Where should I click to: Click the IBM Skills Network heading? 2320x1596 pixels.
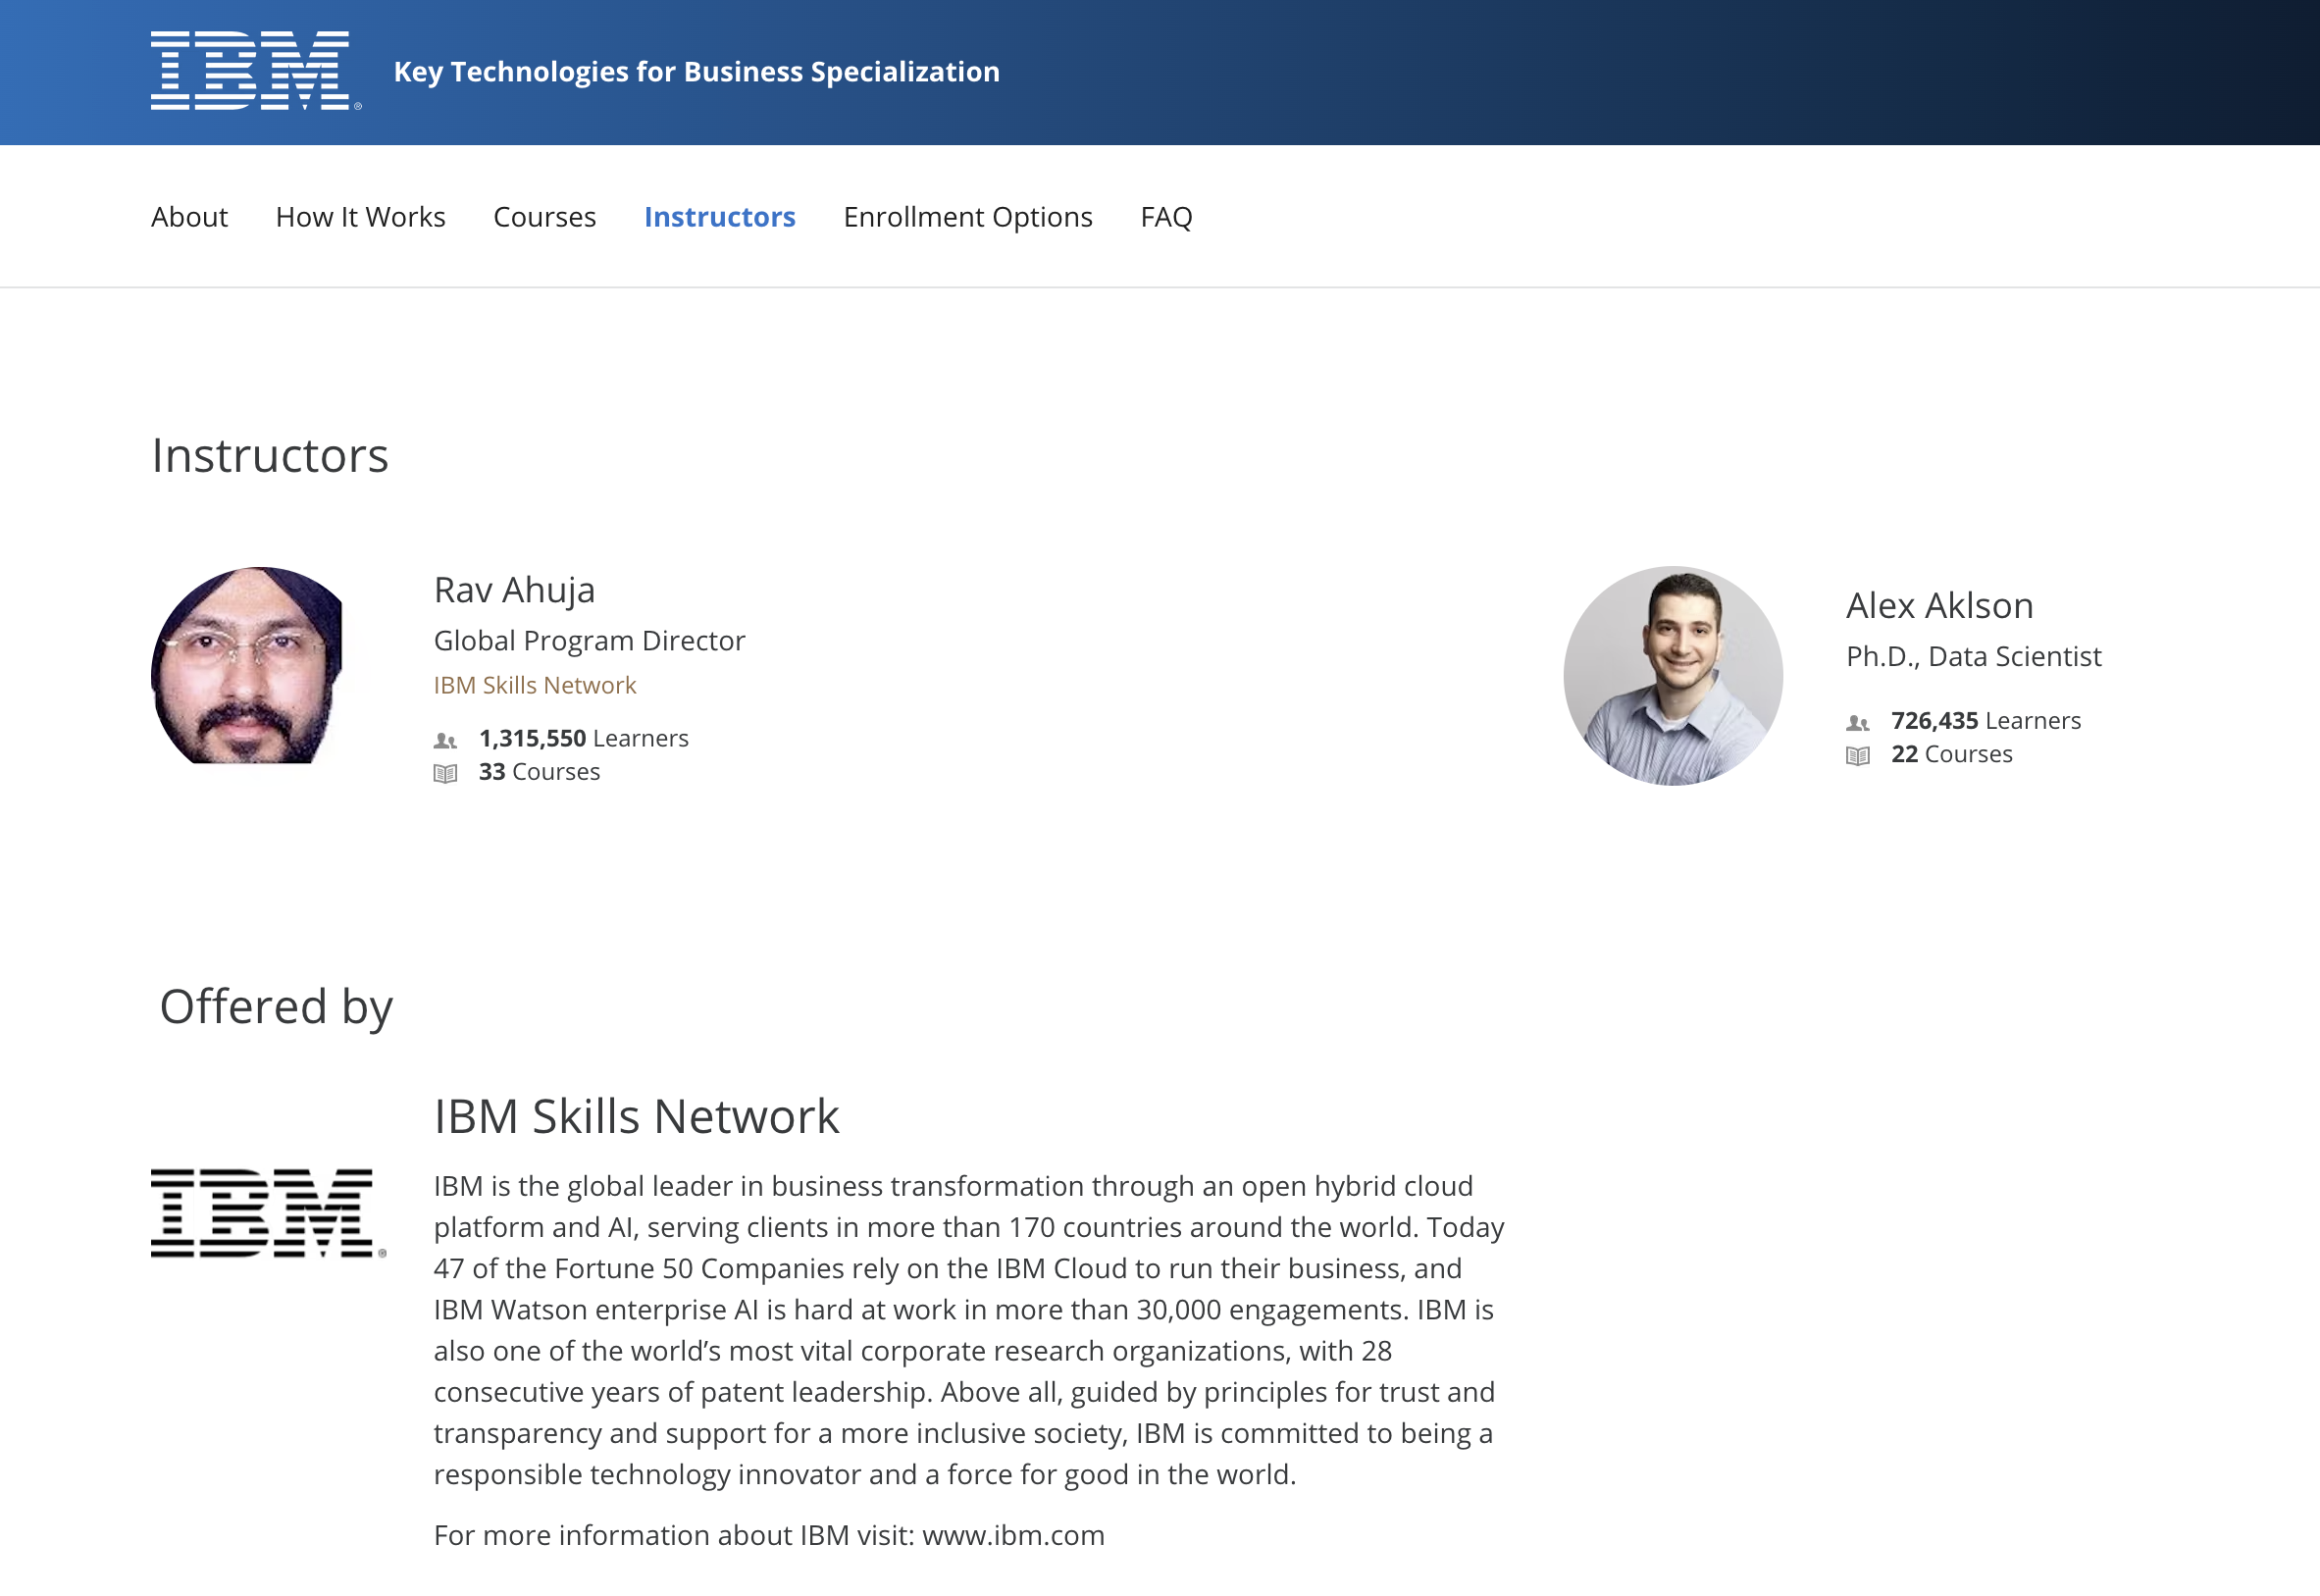[636, 1116]
